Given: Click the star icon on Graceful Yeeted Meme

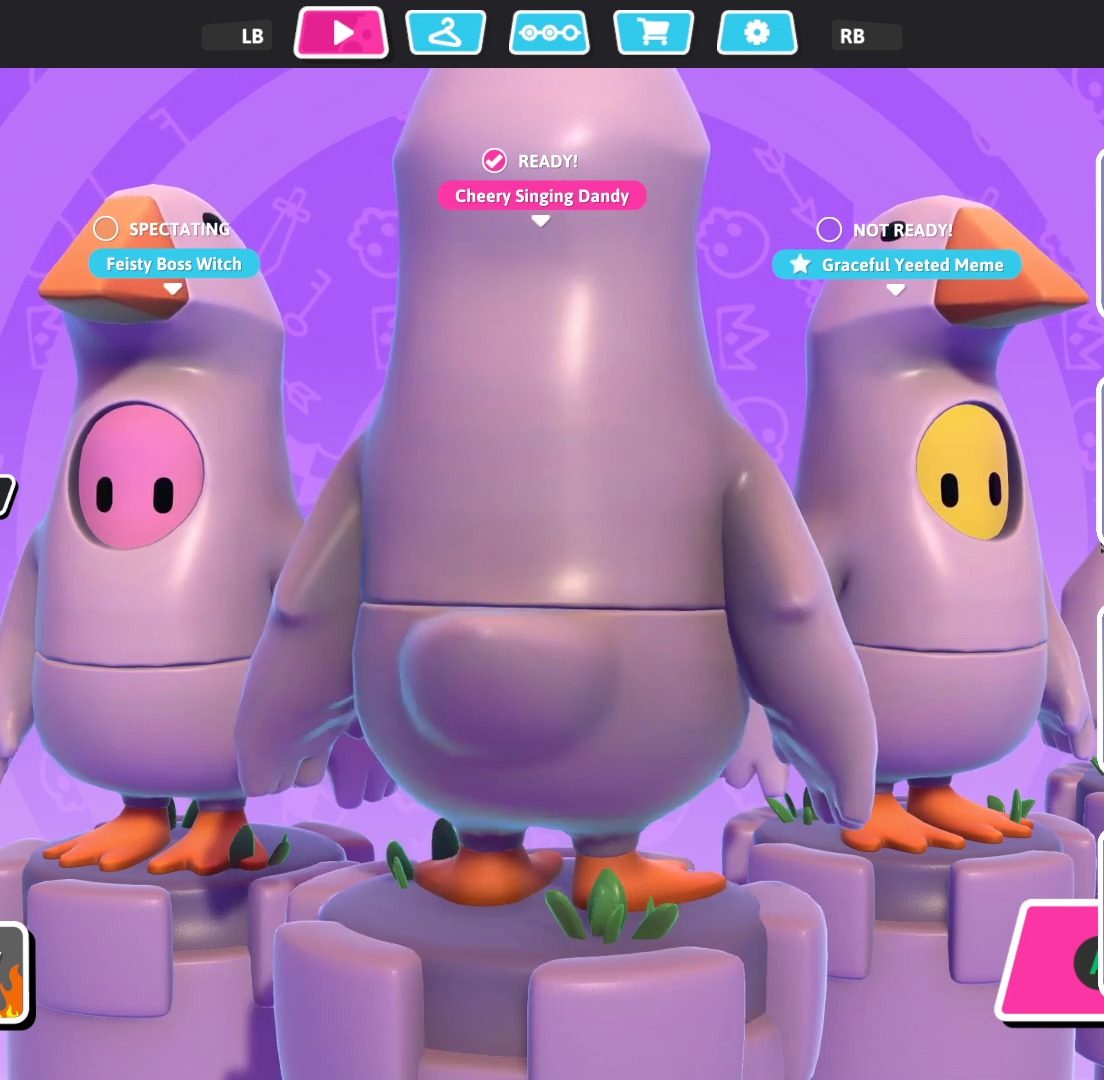Looking at the screenshot, I should coord(800,264).
